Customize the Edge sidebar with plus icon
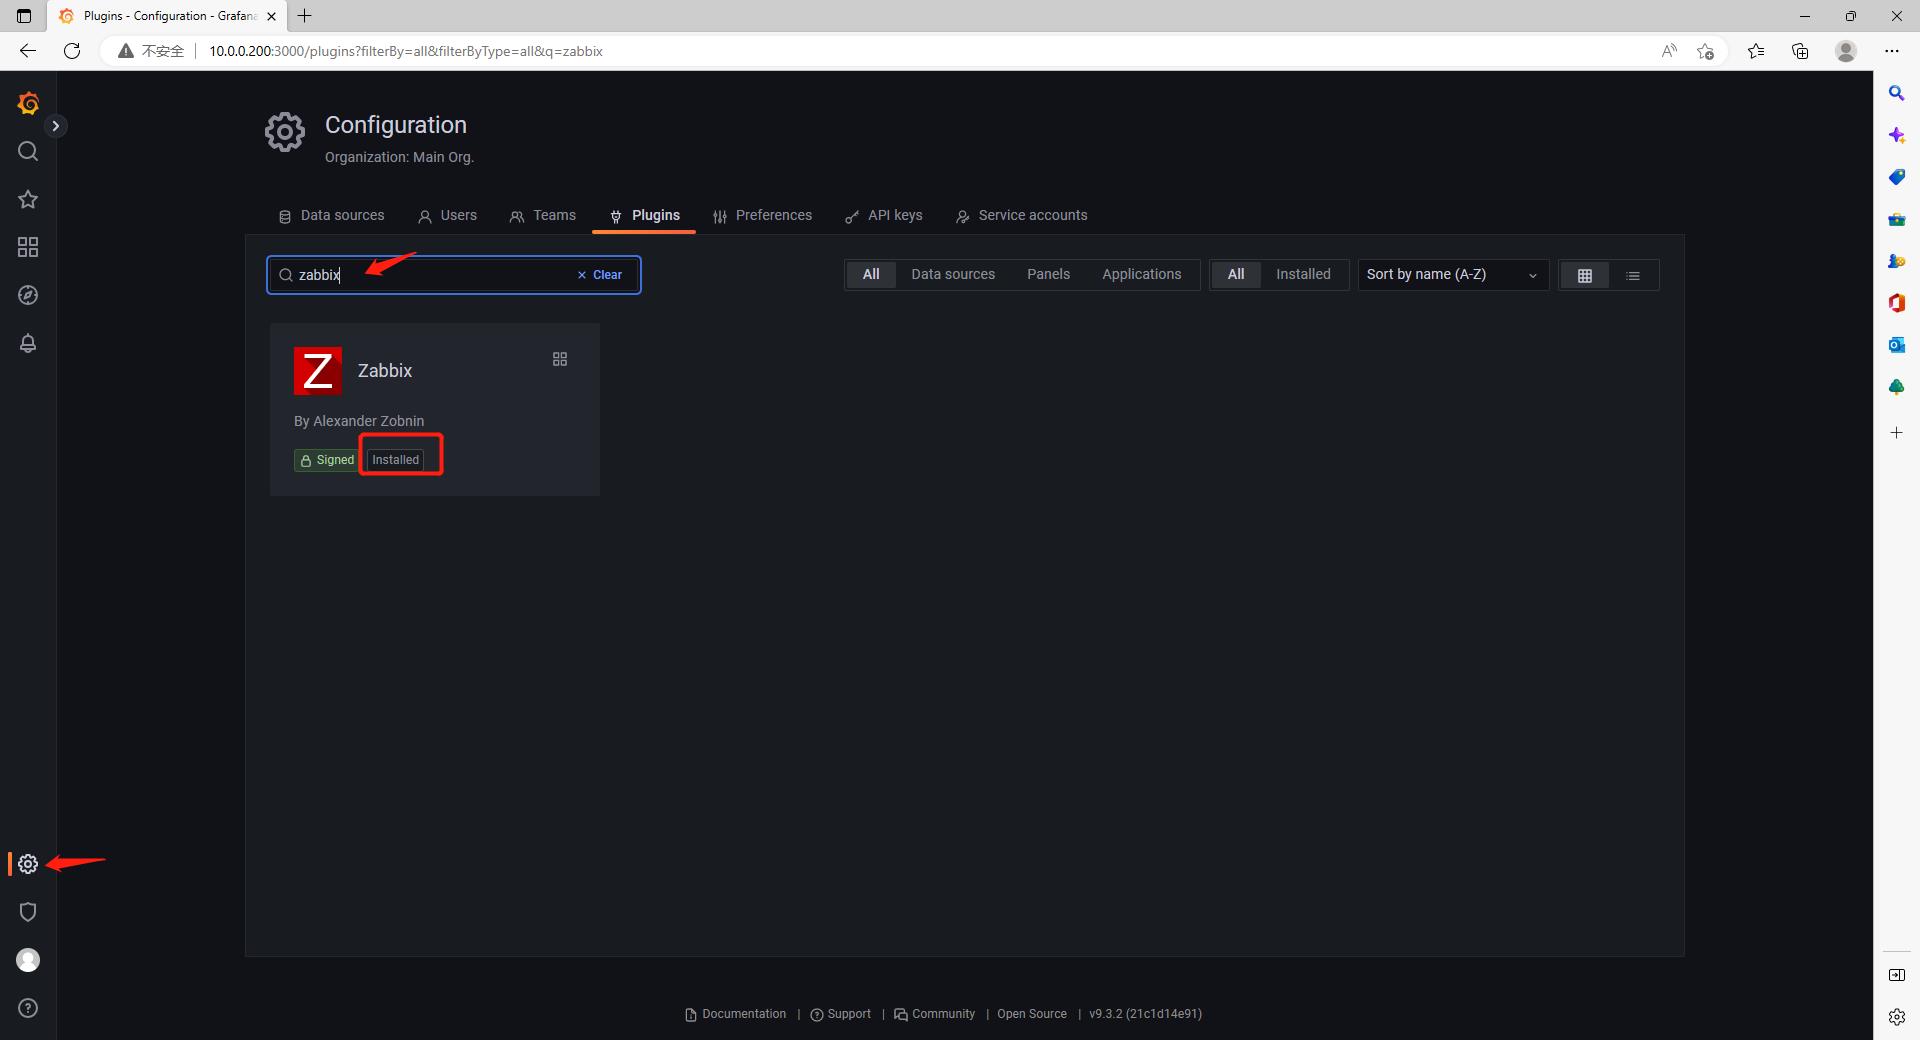 [x=1896, y=433]
